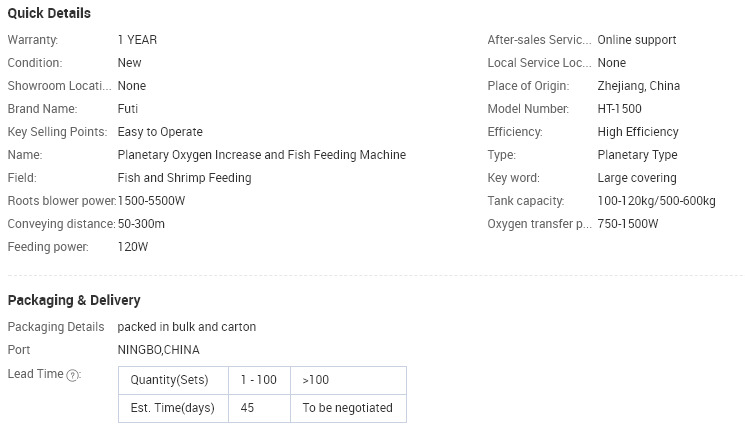745x425 pixels.
Task: Click the truncated After-sales Service label
Action: (539, 39)
